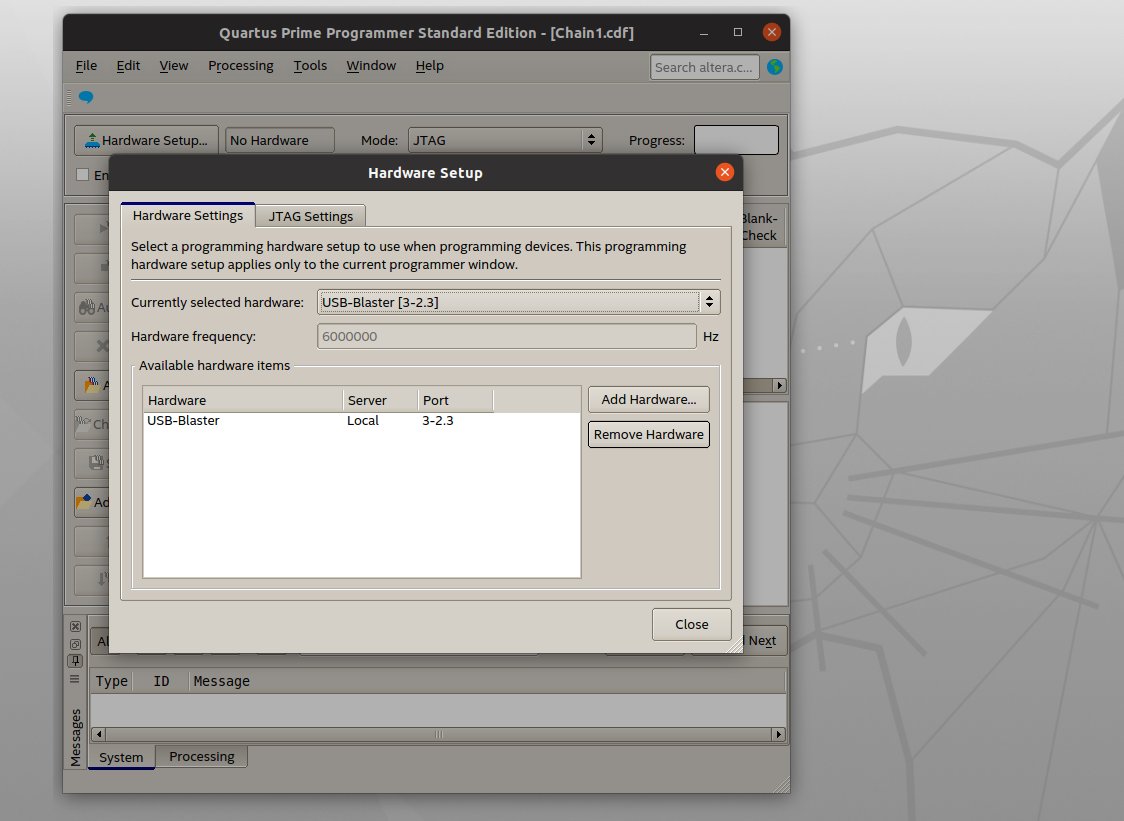The width and height of the screenshot is (1124, 821).
Task: Open the Messages panel options menu icon
Action: pyautogui.click(x=75, y=678)
